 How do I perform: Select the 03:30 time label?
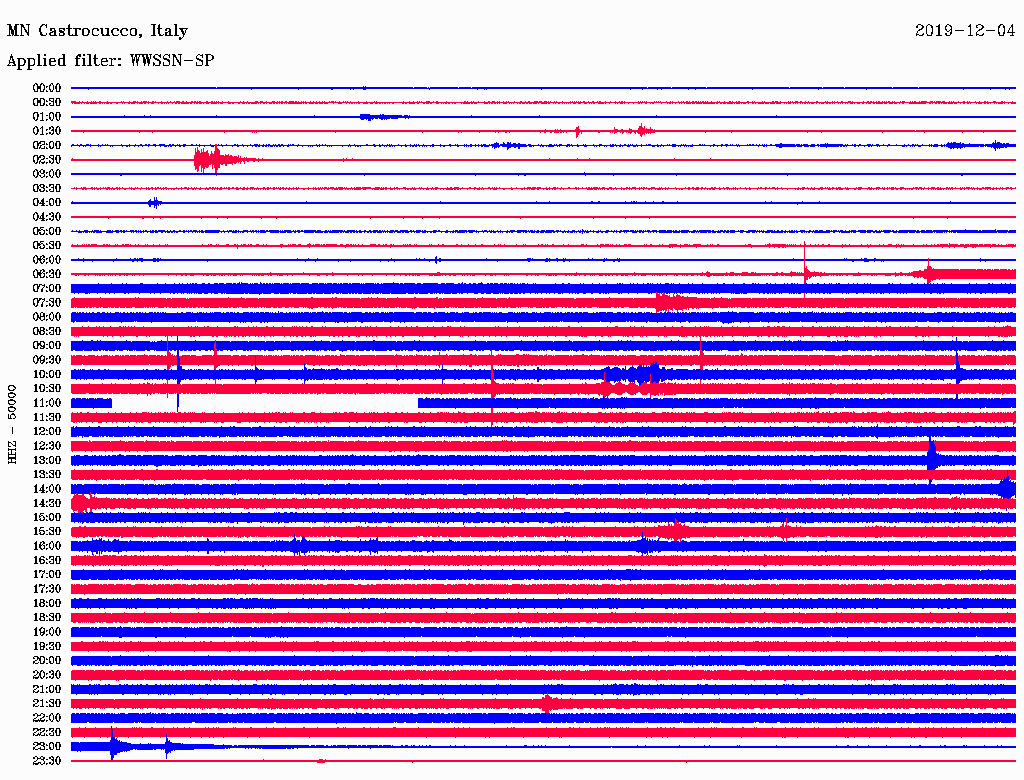click(47, 188)
